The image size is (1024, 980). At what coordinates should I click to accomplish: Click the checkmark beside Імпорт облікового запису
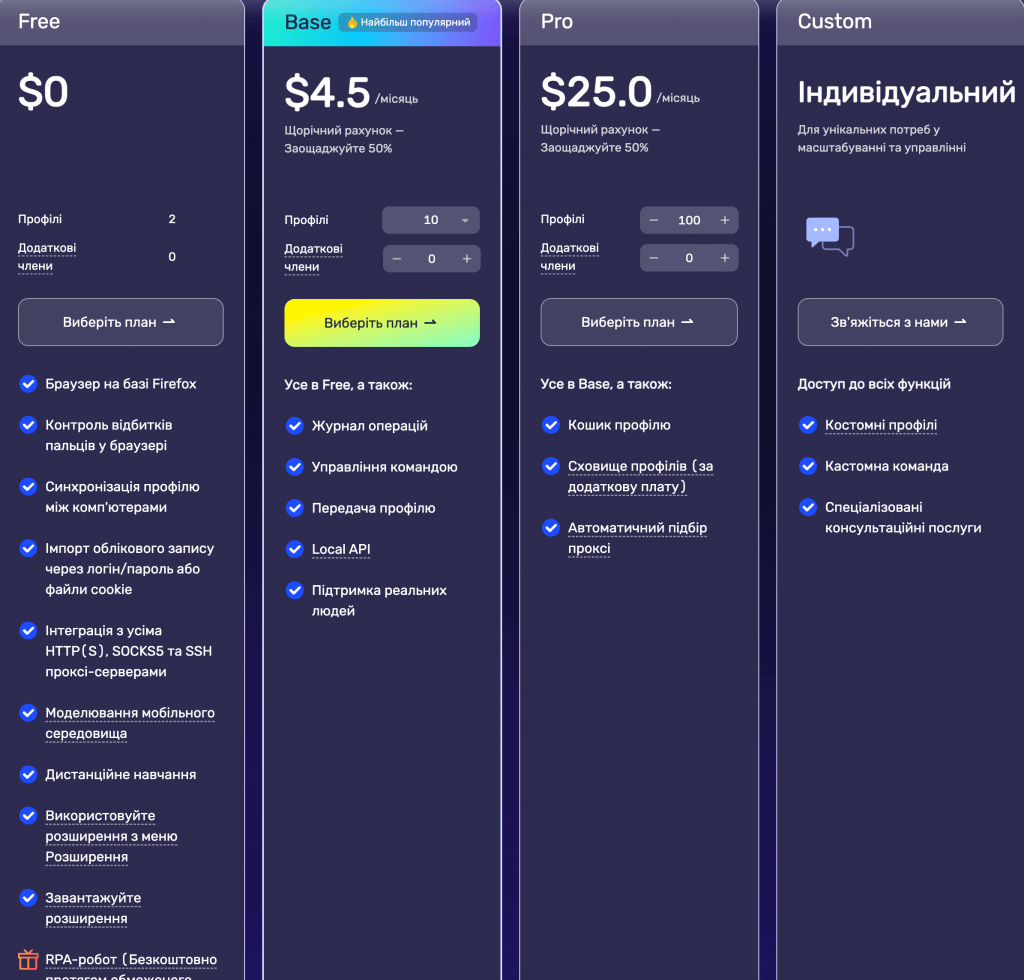28,548
